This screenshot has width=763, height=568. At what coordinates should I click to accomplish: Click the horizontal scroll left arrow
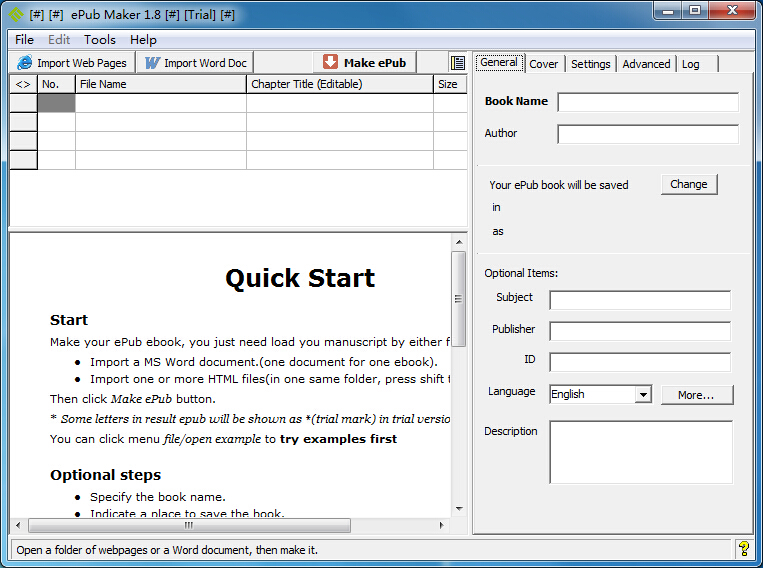click(18, 525)
